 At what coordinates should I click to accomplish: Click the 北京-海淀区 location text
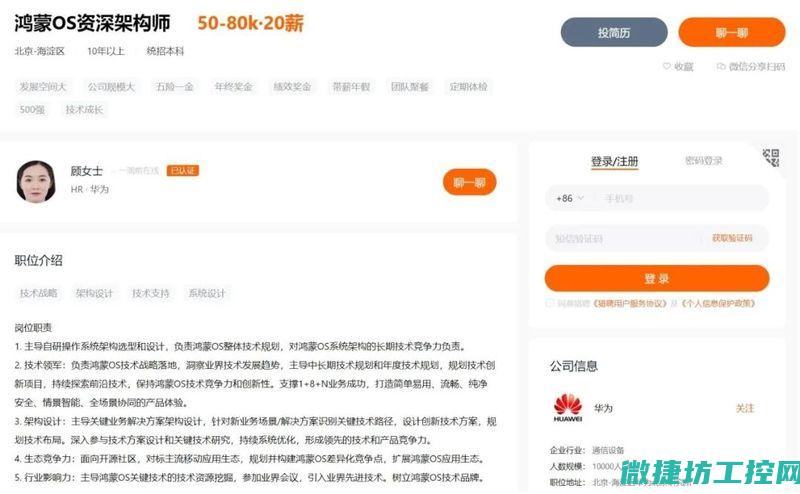40,51
